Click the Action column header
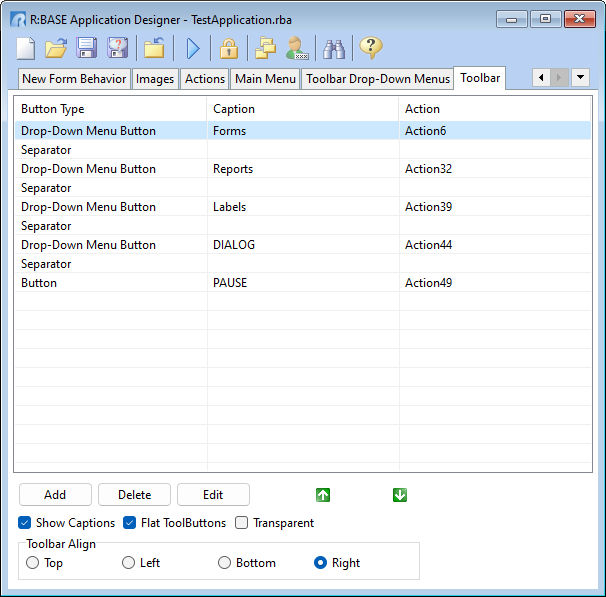This screenshot has height=597, width=606. point(495,109)
